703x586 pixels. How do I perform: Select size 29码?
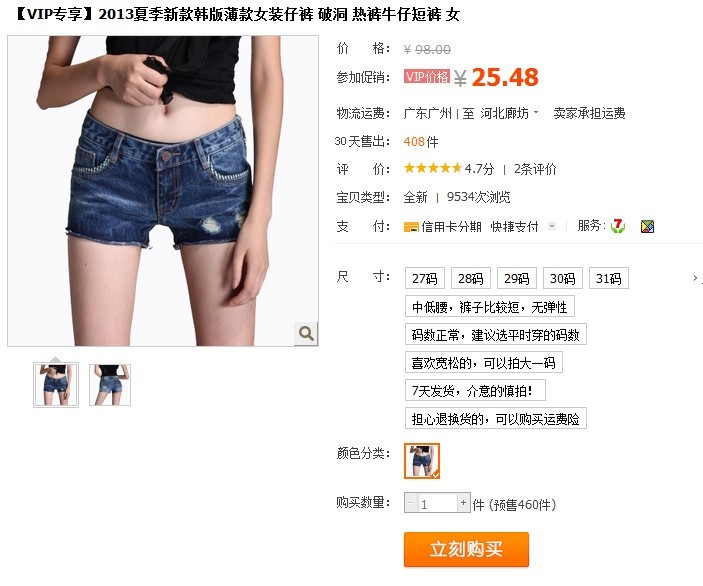click(516, 278)
